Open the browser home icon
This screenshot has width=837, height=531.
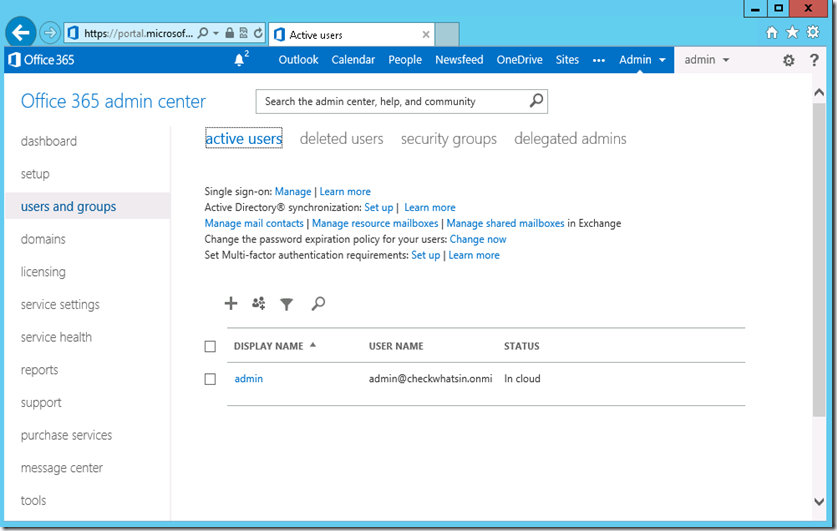[x=772, y=33]
